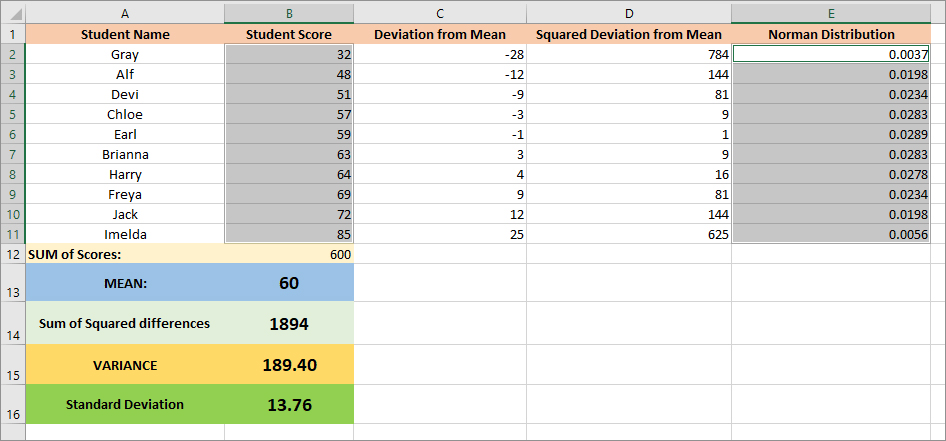Select the MEAN value cell showing 60
Screen dimensions: 946x441
coord(289,284)
